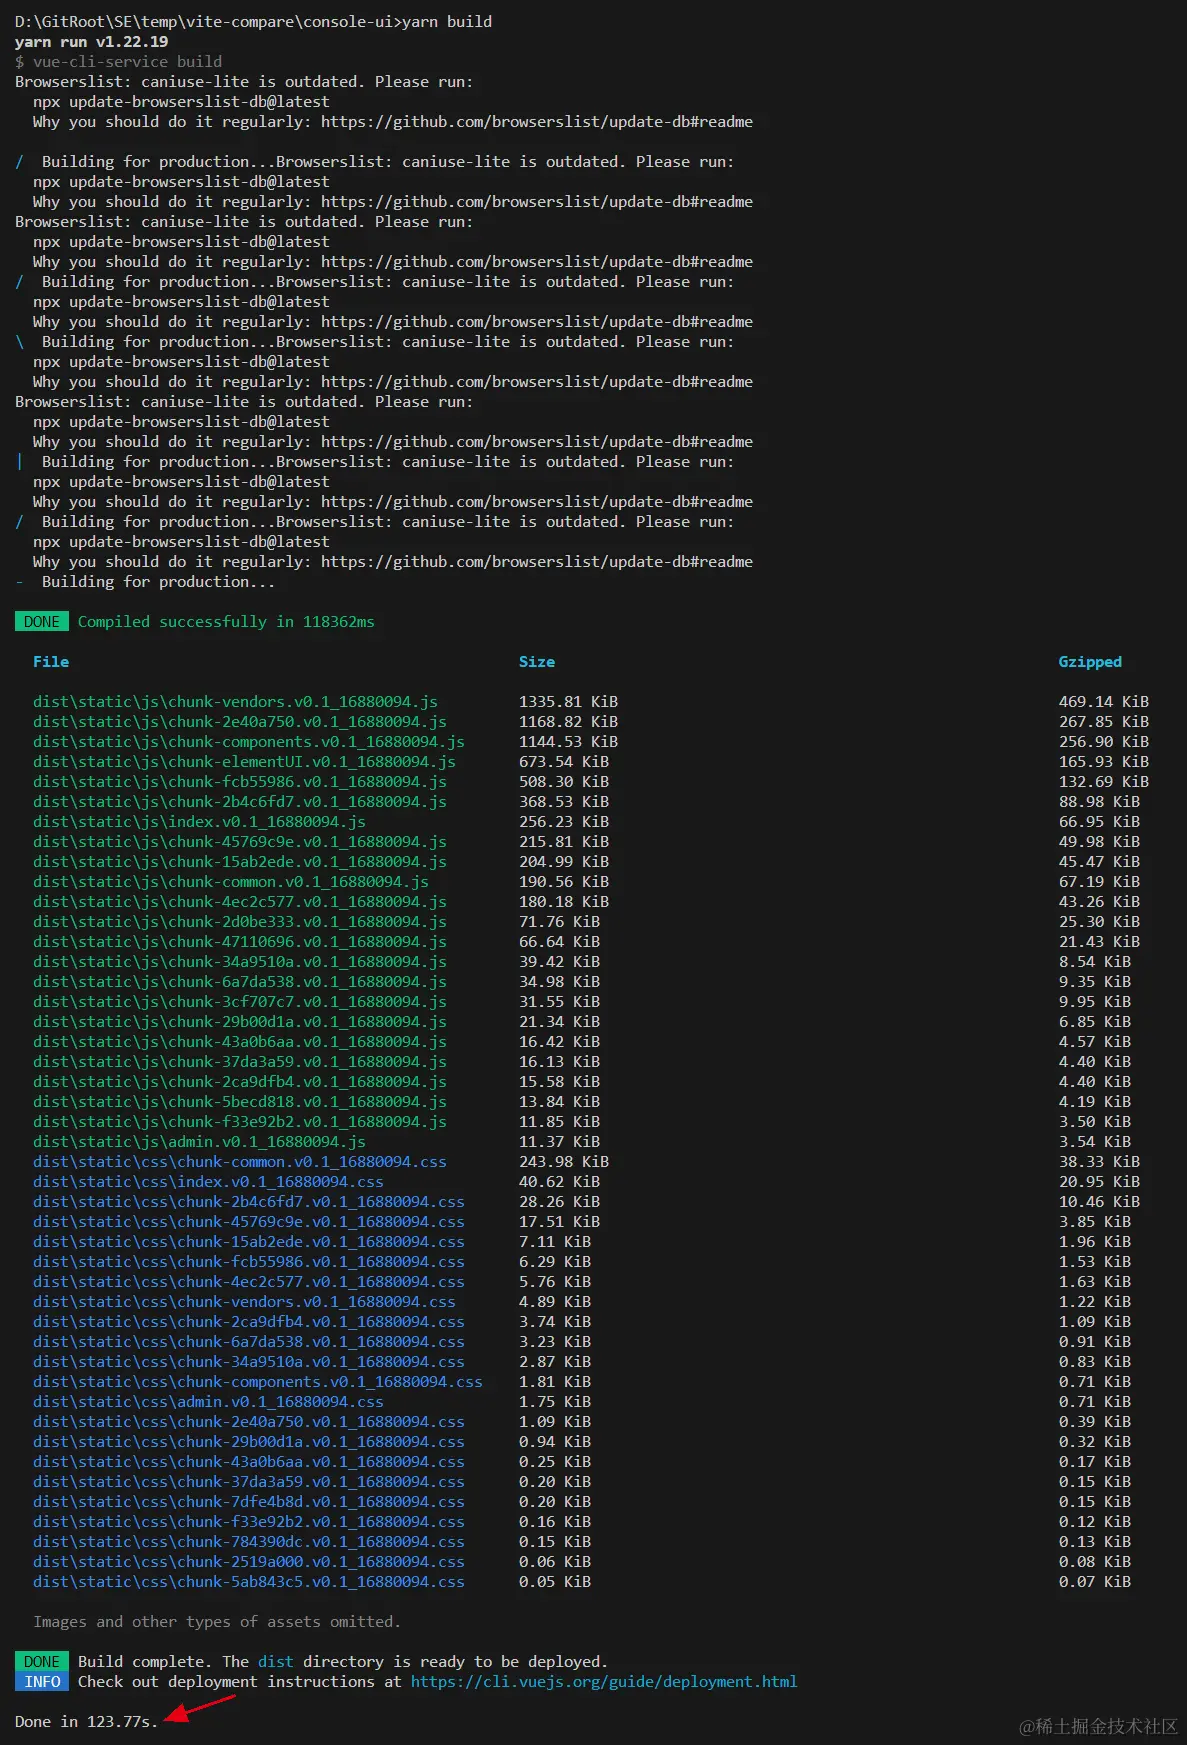Select index.v0.1_16880094.js file name

tap(199, 822)
